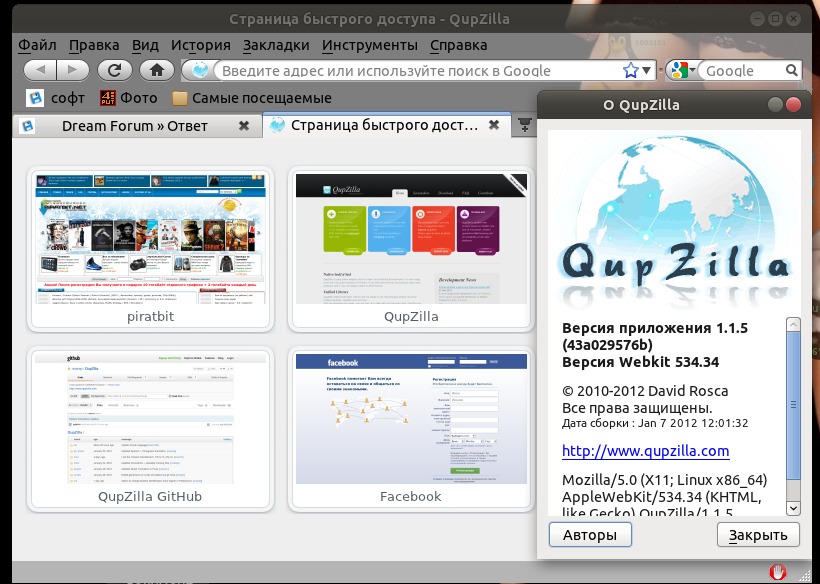The height and width of the screenshot is (584, 820).
Task: Open the QupZilla speed dial thumbnail
Action: (411, 239)
